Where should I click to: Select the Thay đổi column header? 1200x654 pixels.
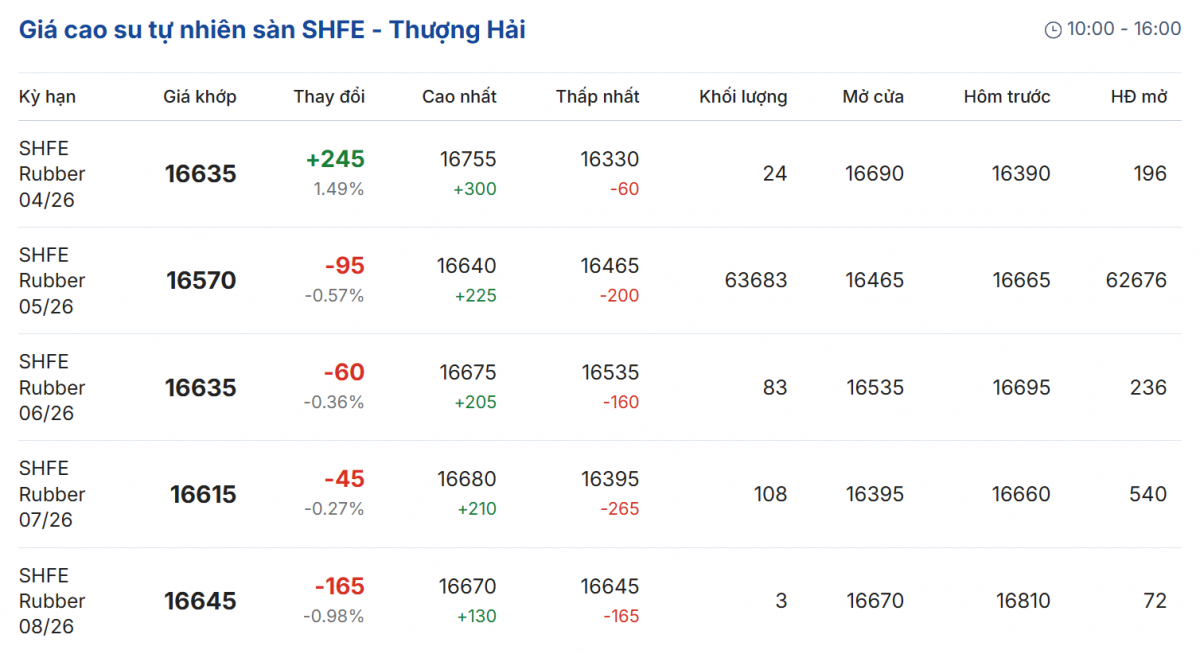pos(329,97)
